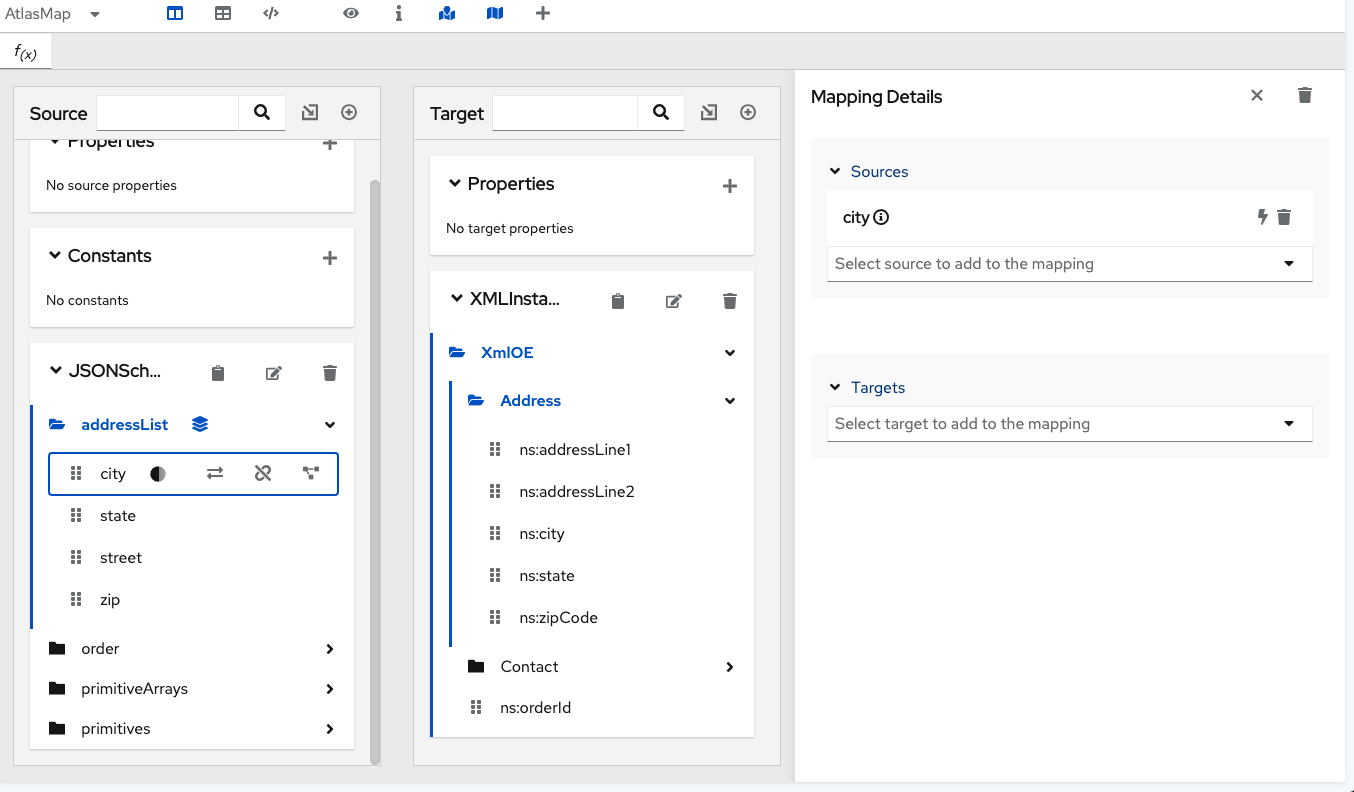
Task: Toggle show mapped fields map icon
Action: 447,14
